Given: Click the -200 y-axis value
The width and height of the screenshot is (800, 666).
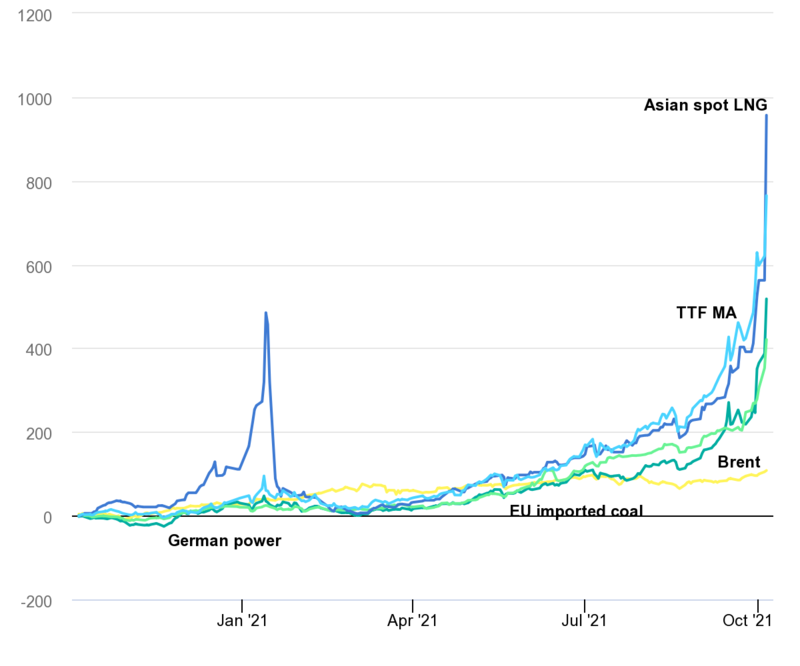Looking at the screenshot, I should tap(36, 601).
